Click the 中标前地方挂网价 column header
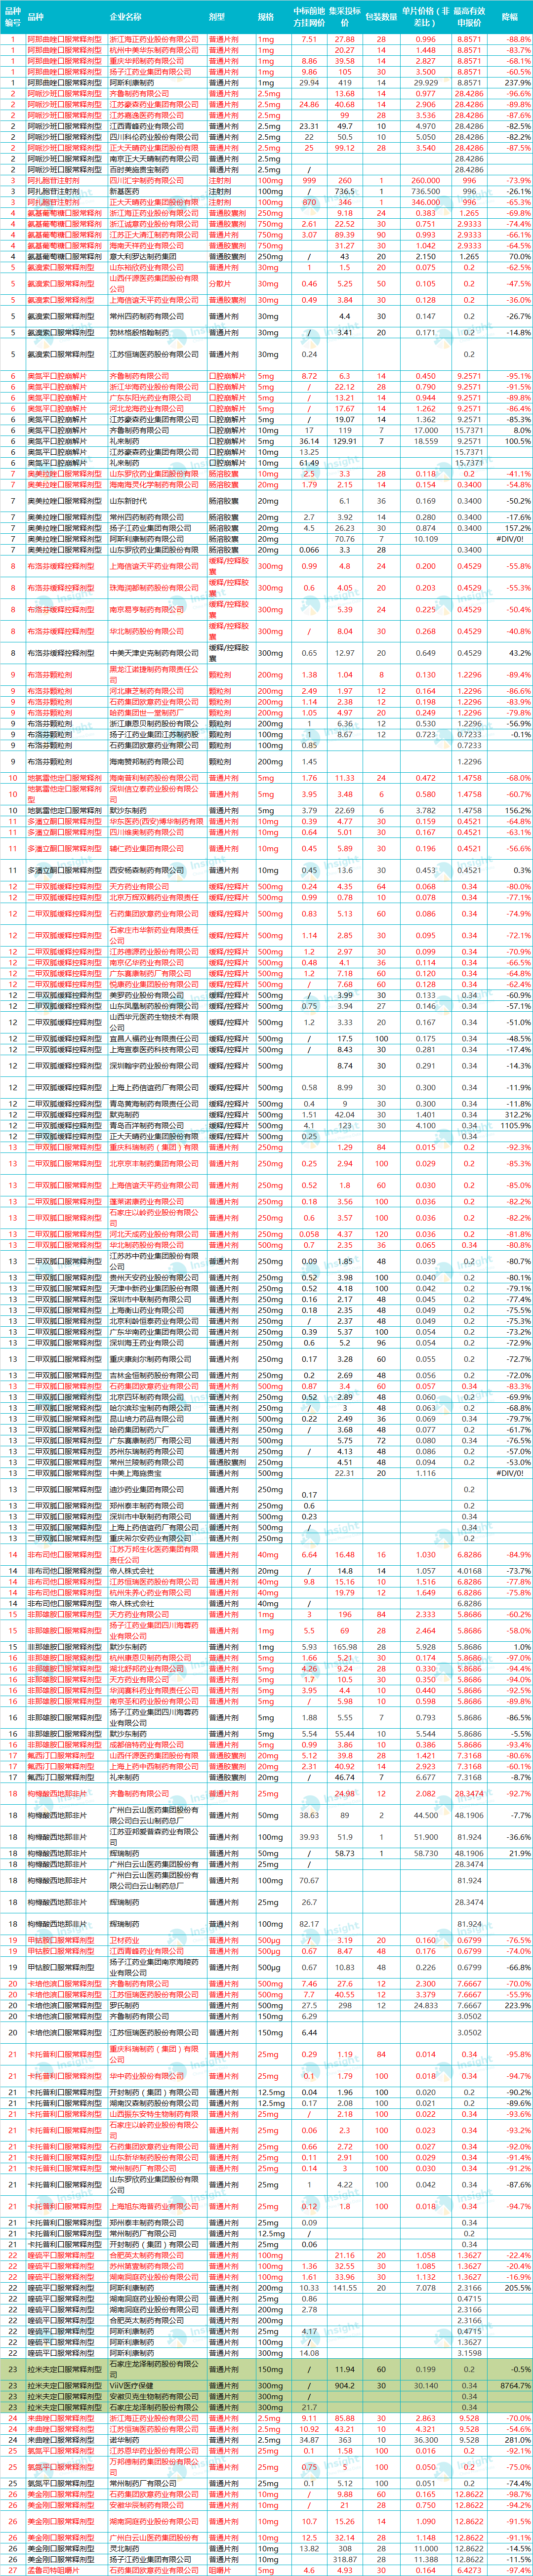533x2576 pixels. (x=309, y=17)
